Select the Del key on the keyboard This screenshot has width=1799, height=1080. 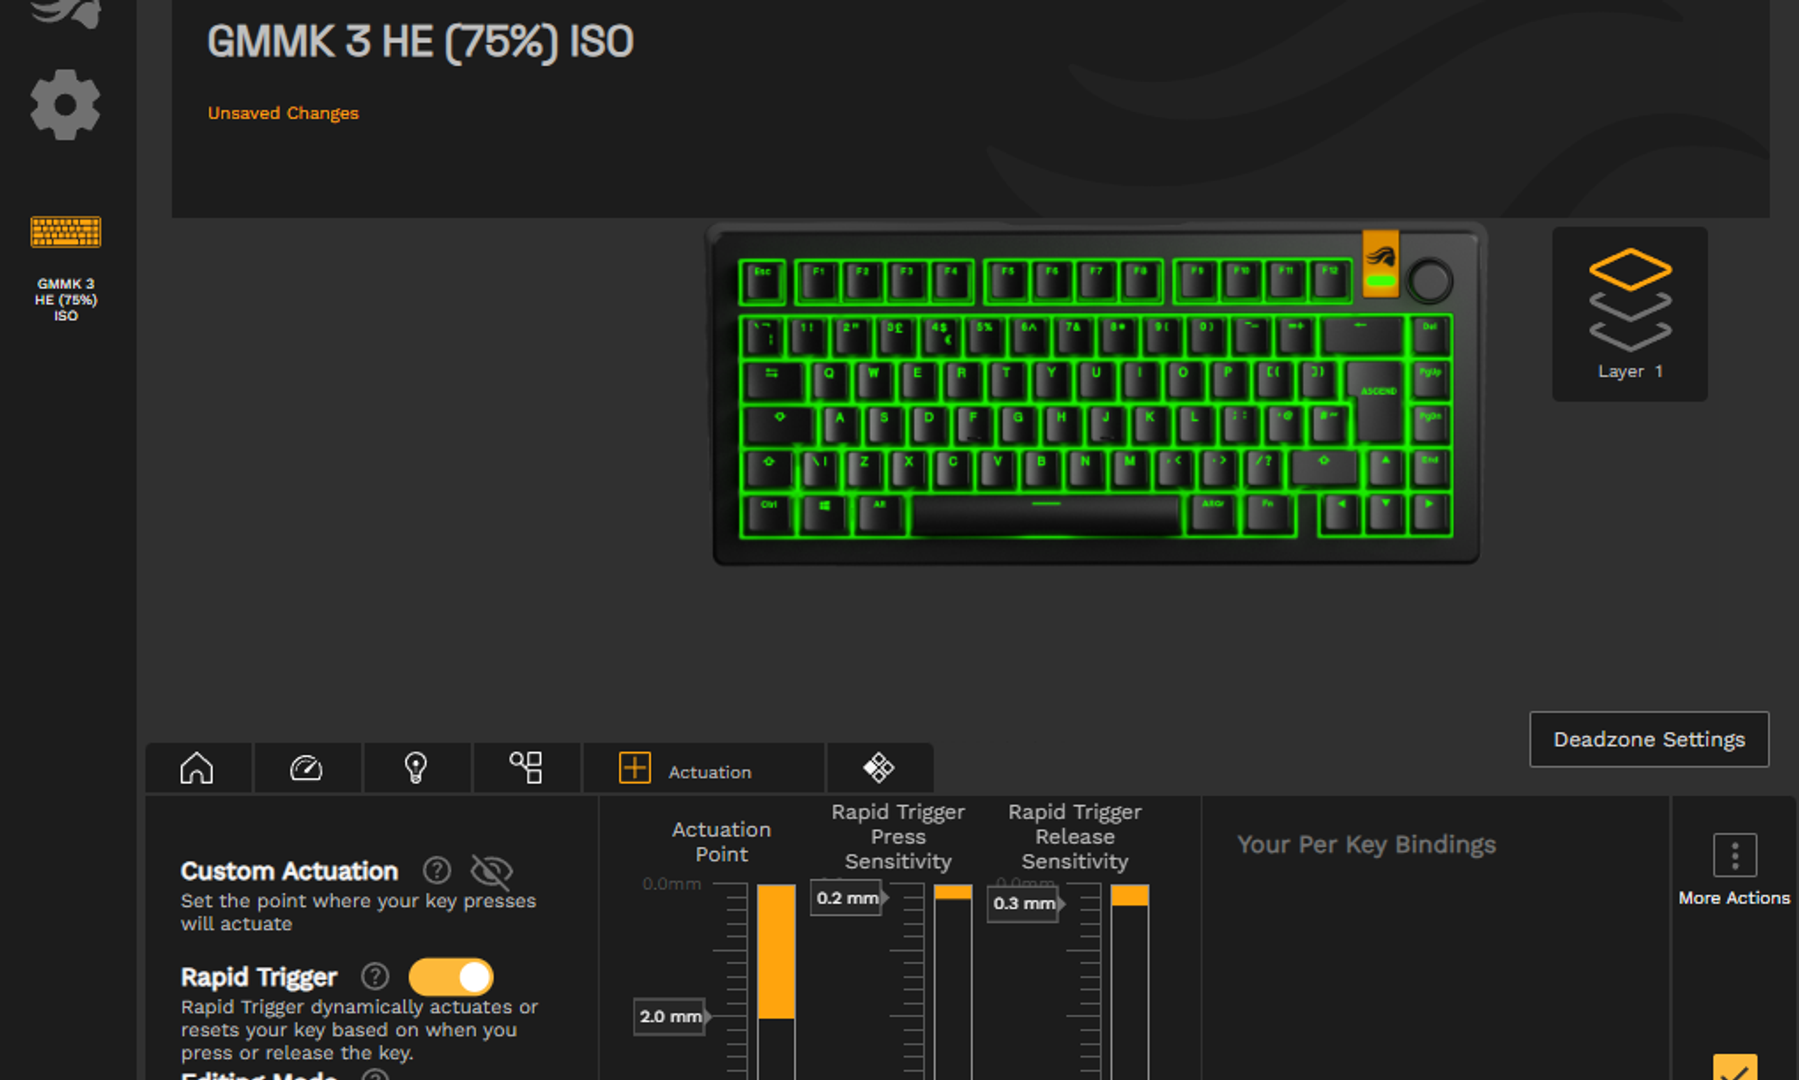(1430, 336)
